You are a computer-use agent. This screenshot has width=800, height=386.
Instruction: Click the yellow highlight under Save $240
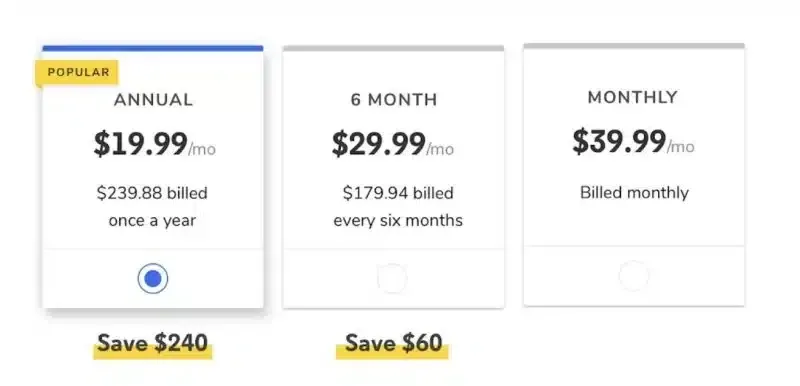(x=153, y=354)
